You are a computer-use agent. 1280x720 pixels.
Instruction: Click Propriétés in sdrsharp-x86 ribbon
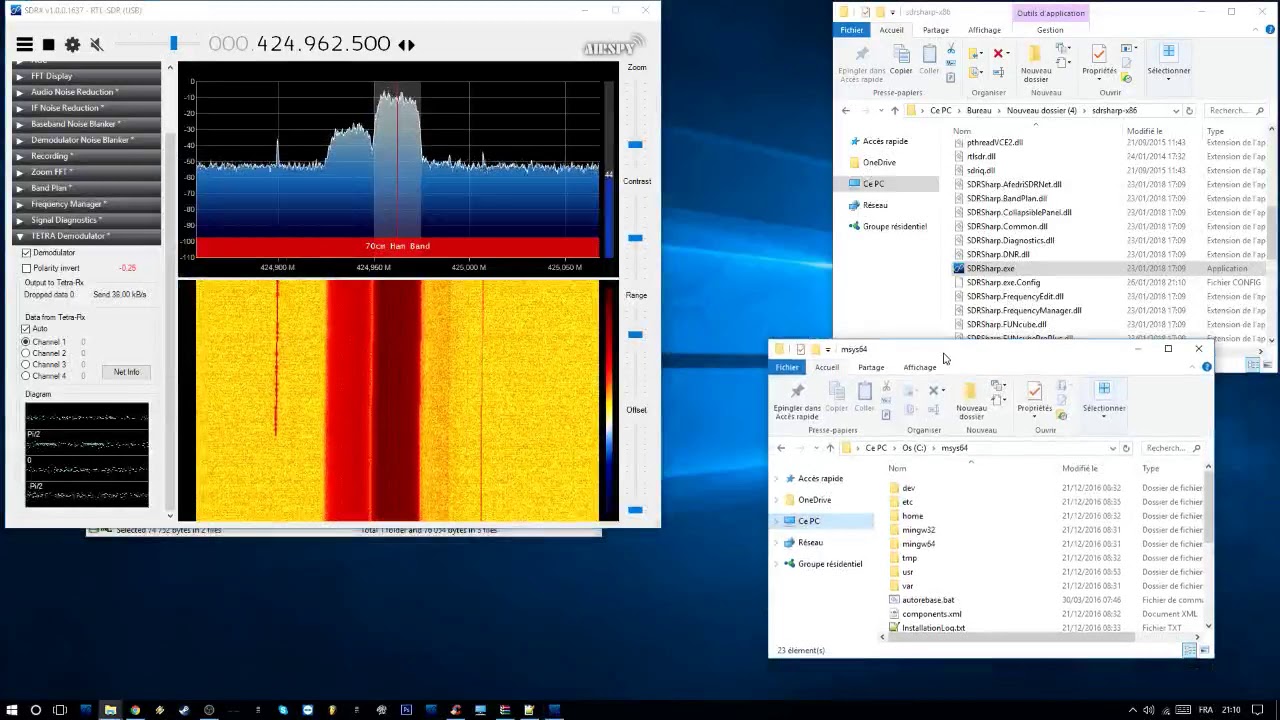(1099, 60)
